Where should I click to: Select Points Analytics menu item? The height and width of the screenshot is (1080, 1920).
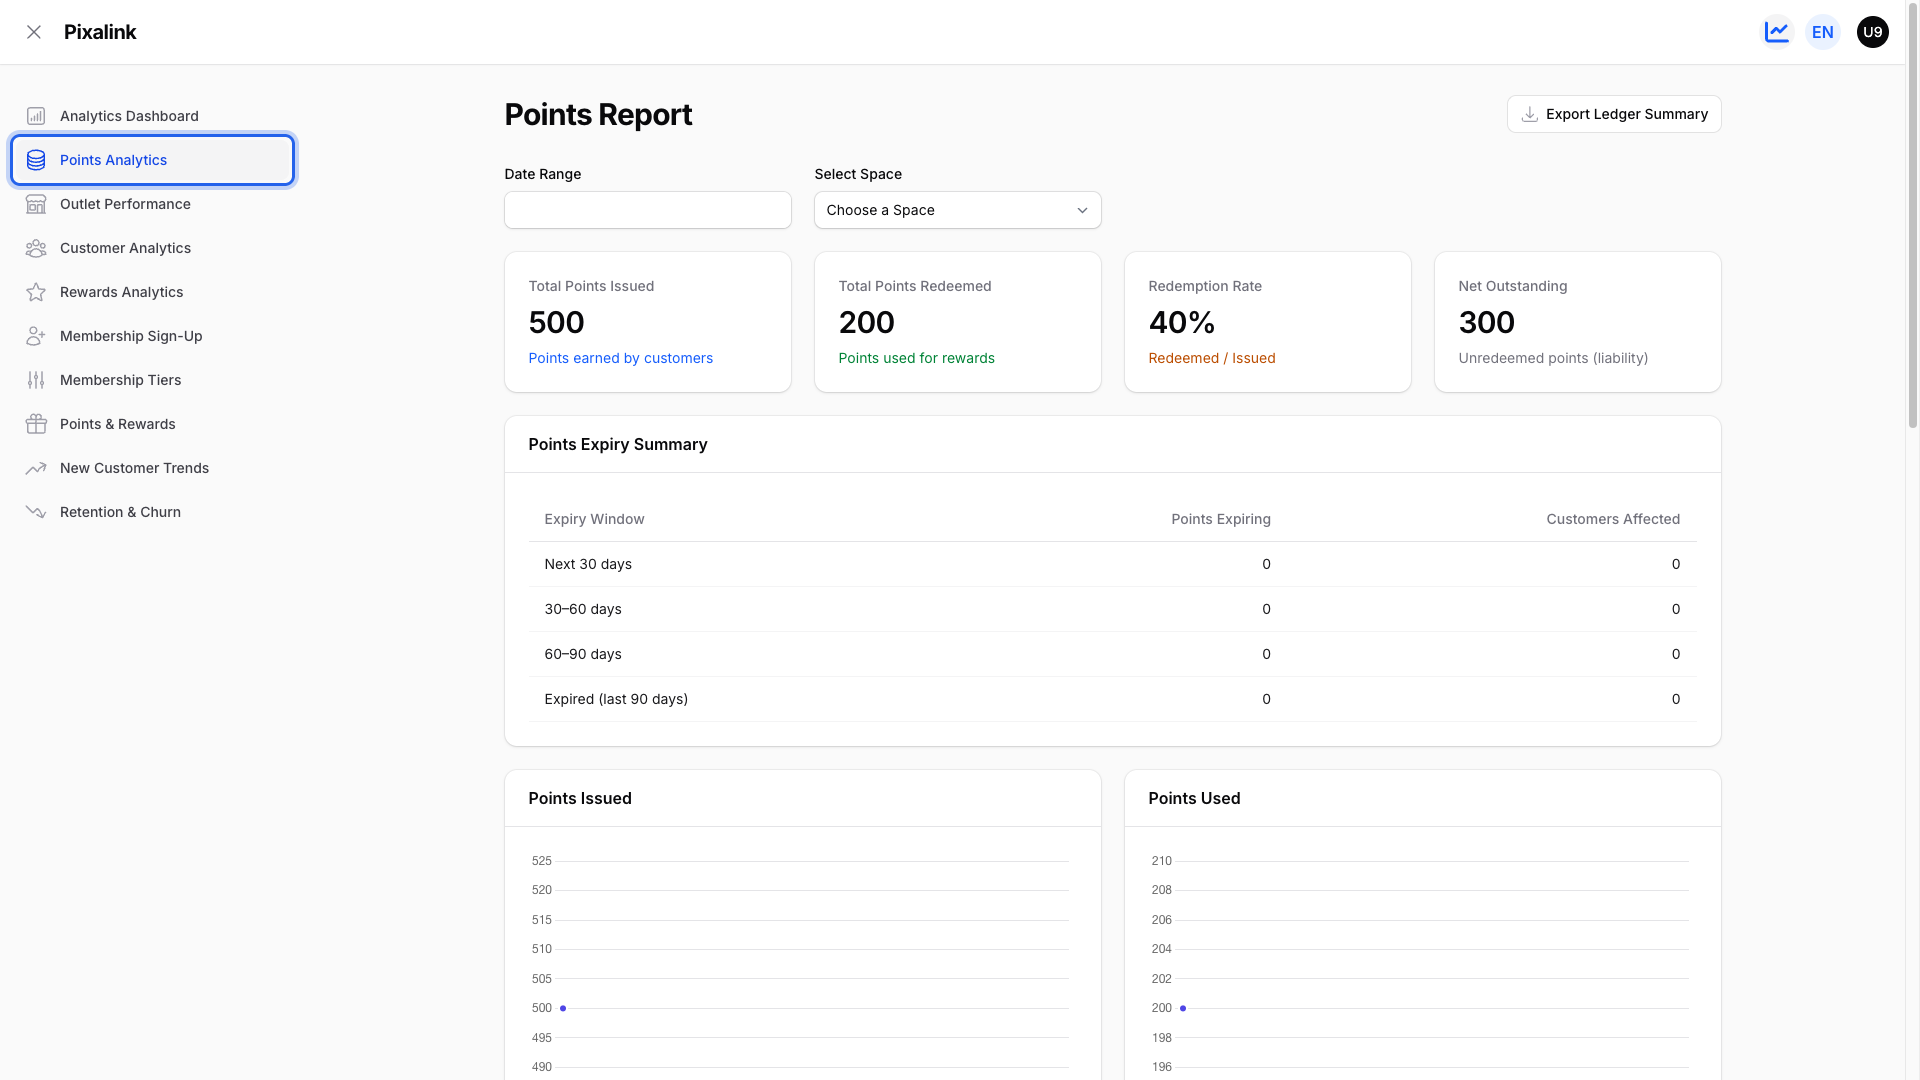point(152,160)
